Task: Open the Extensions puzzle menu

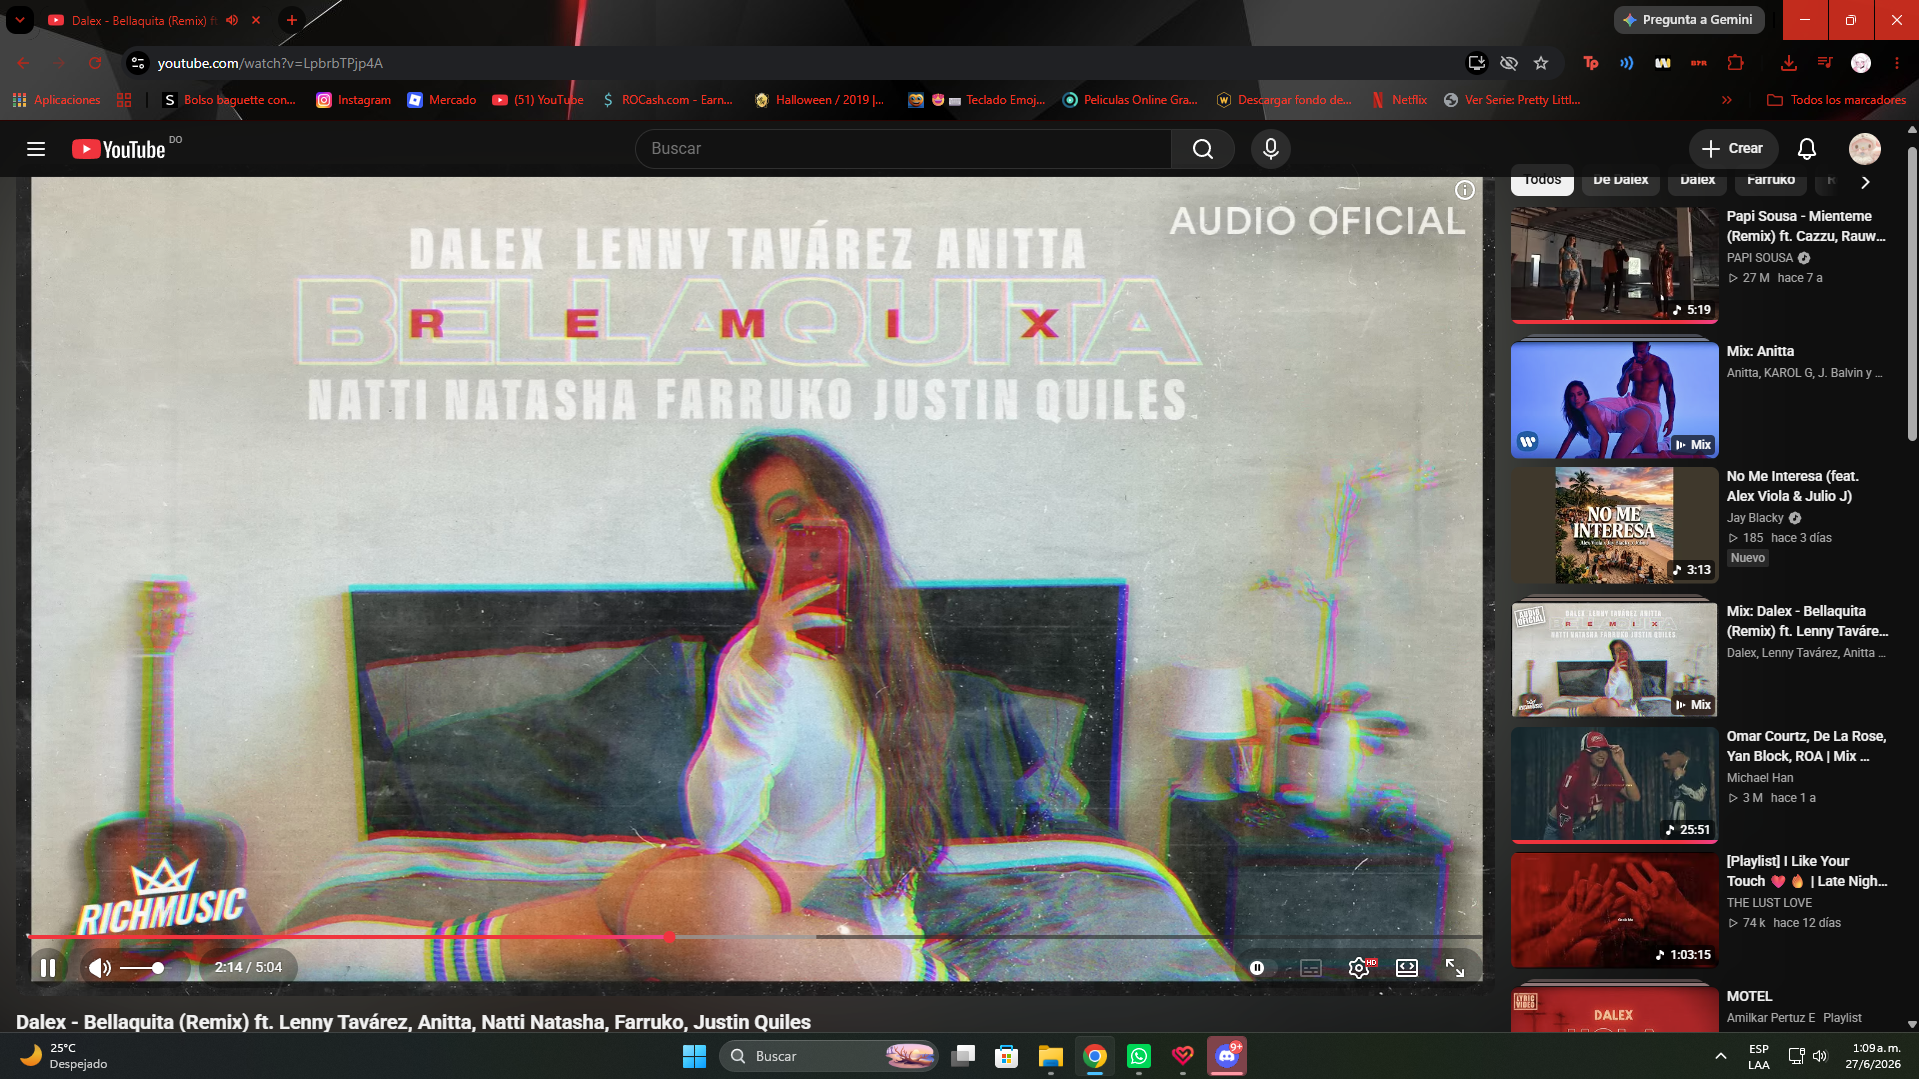Action: point(1736,63)
